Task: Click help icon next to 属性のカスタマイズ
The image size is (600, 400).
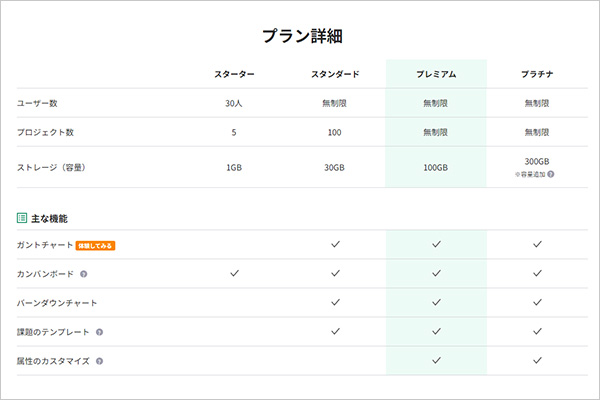Action: (99, 361)
